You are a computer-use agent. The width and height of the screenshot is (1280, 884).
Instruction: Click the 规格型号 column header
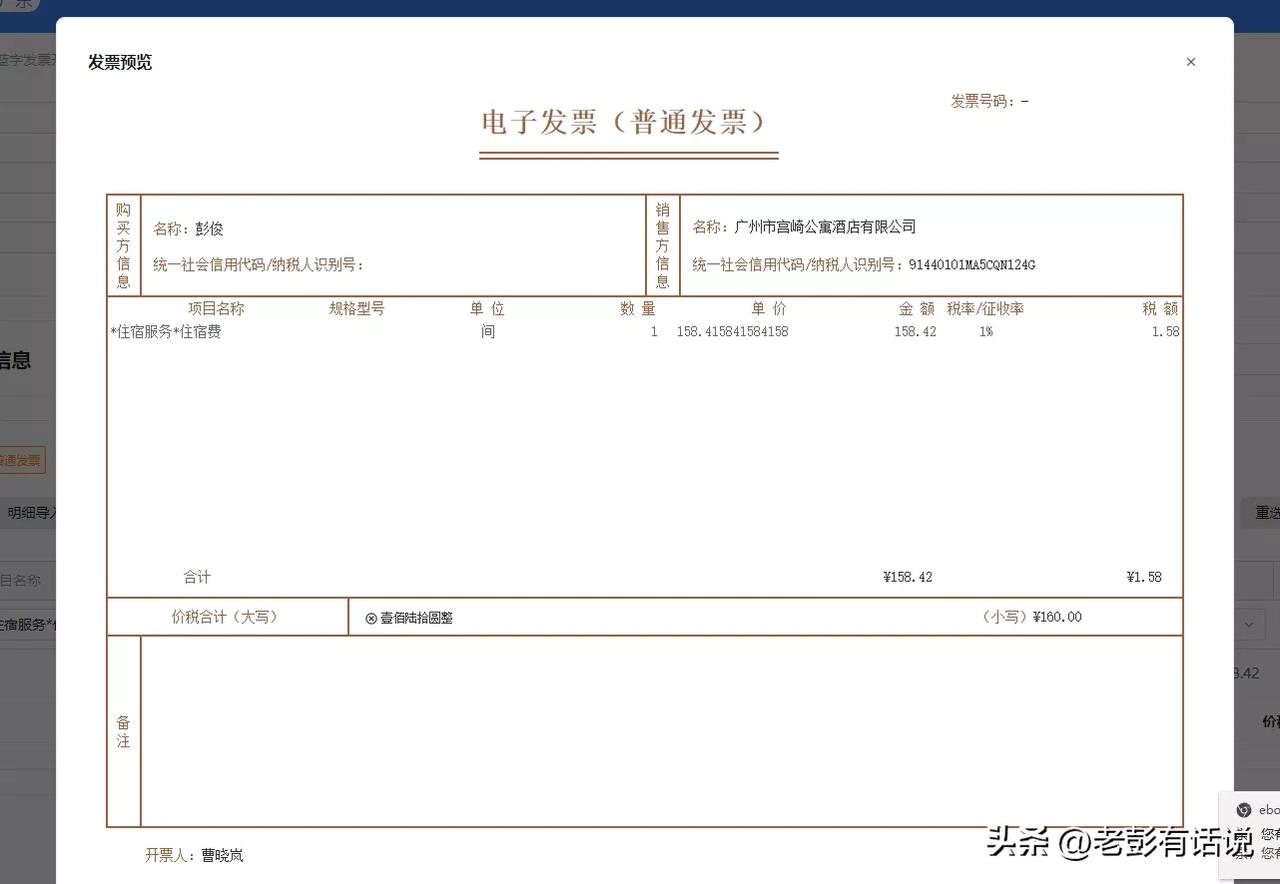point(357,309)
